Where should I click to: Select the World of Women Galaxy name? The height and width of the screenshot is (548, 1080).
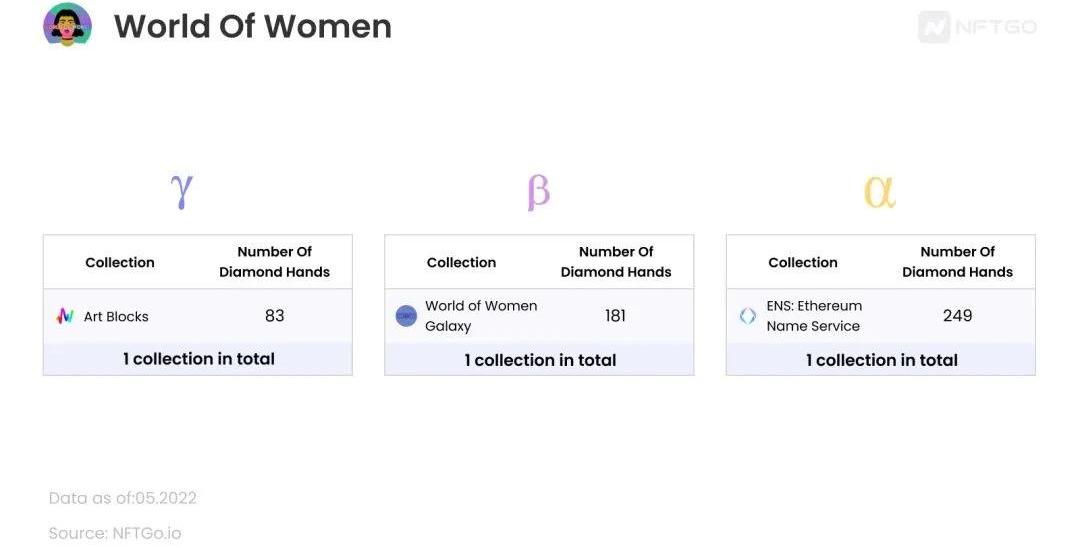(x=481, y=316)
